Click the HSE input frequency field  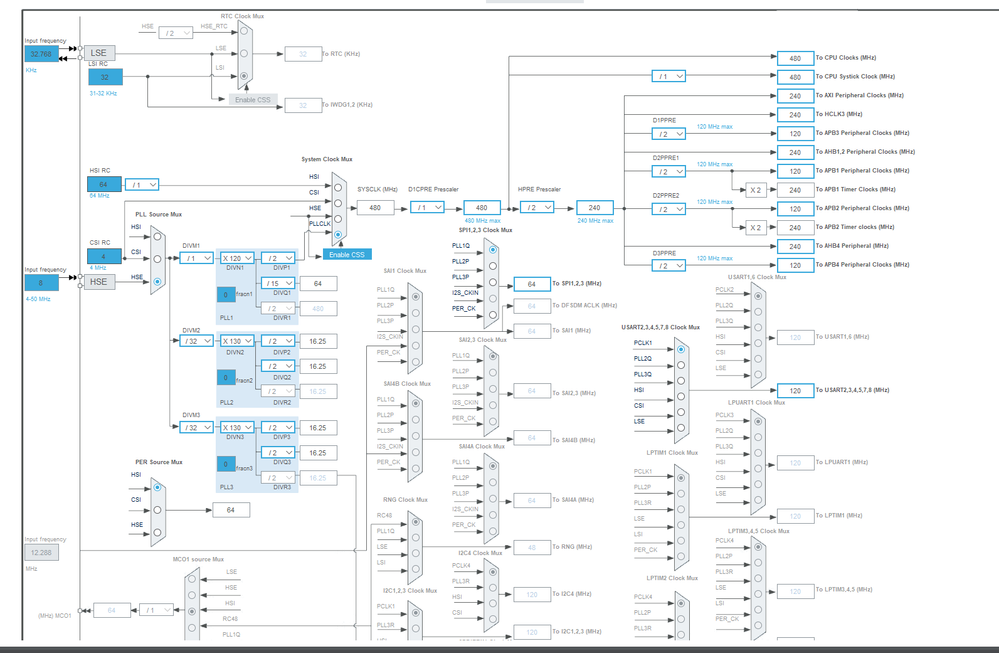pos(41,282)
